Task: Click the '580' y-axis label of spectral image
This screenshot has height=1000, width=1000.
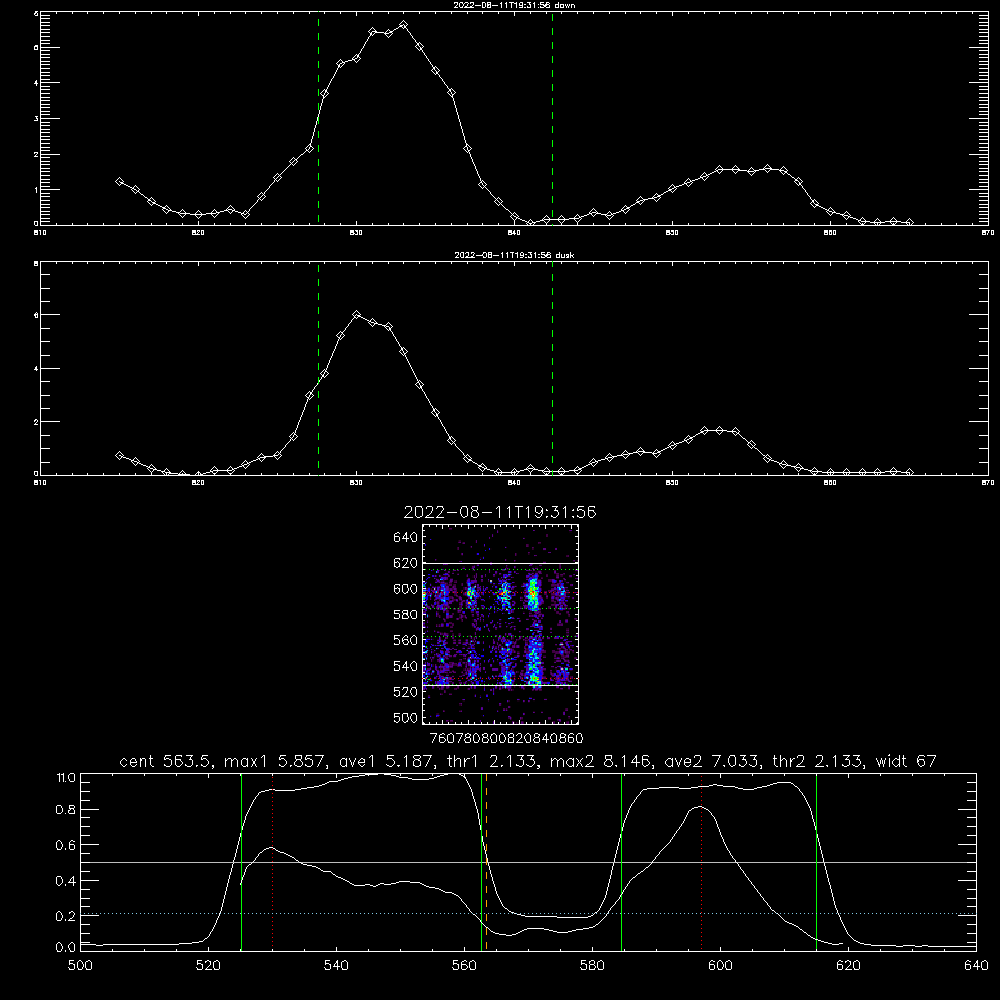Action: (x=405, y=615)
